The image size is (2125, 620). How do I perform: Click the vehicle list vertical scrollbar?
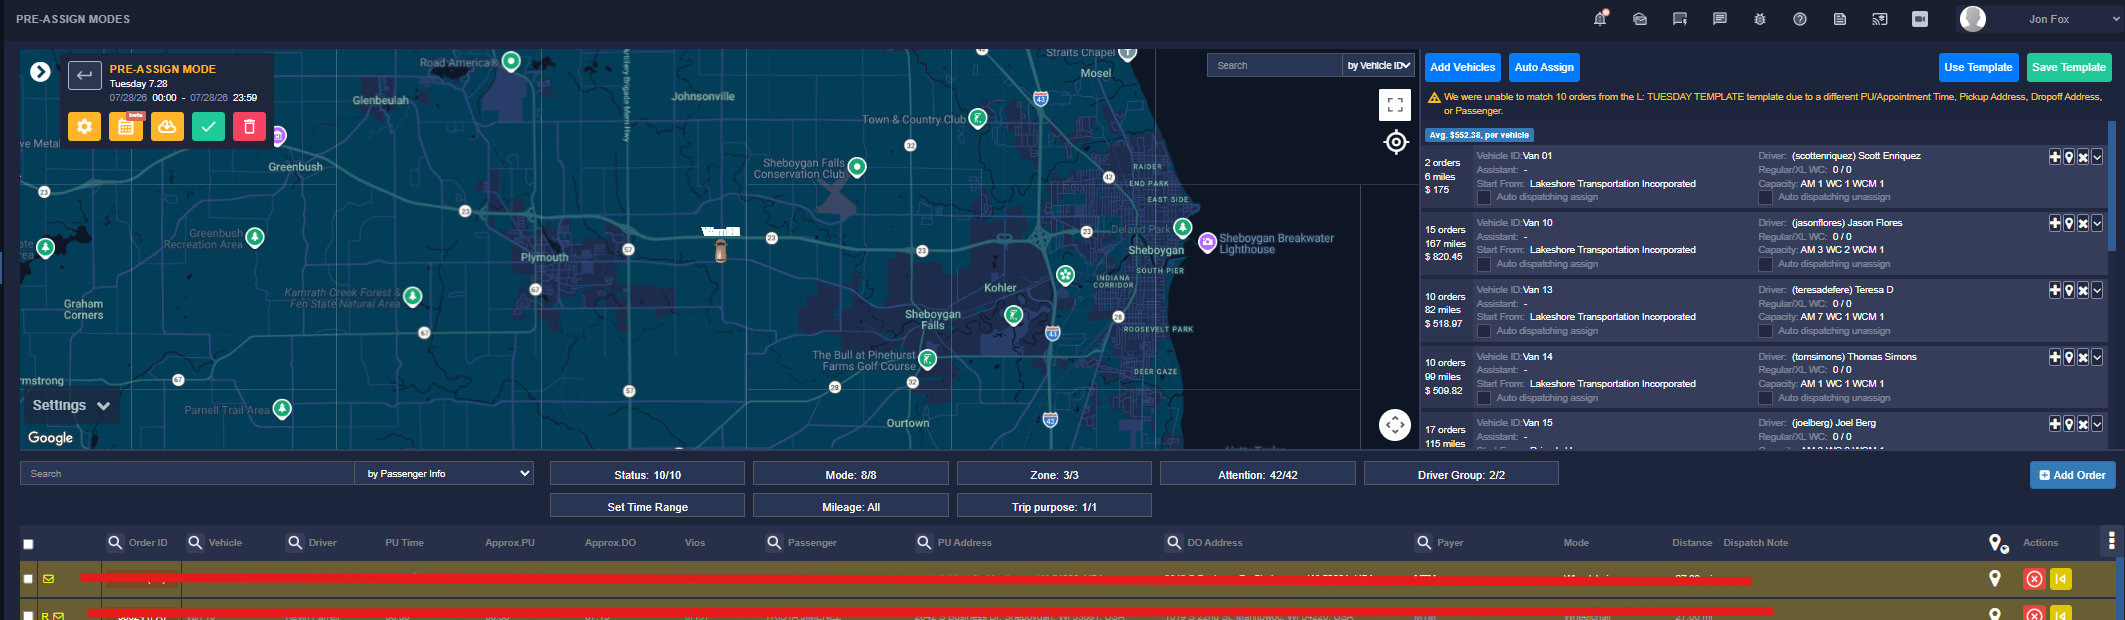click(2112, 185)
